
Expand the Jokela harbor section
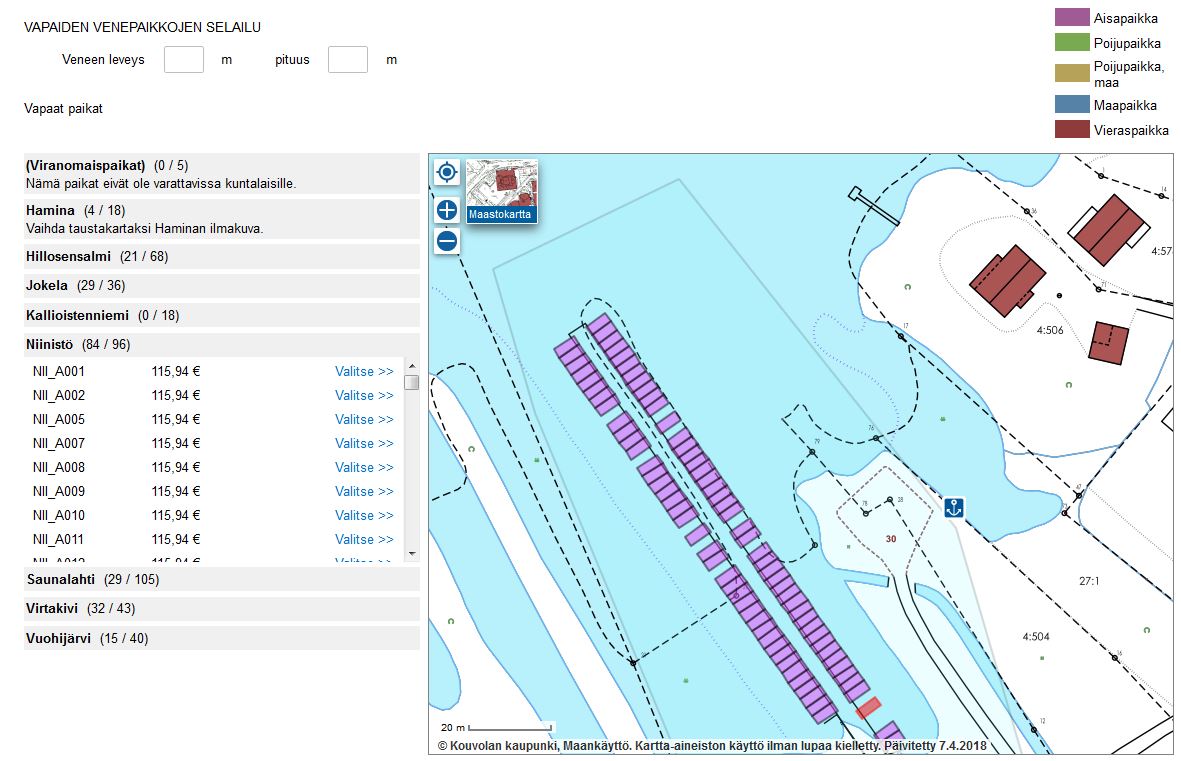(221, 286)
